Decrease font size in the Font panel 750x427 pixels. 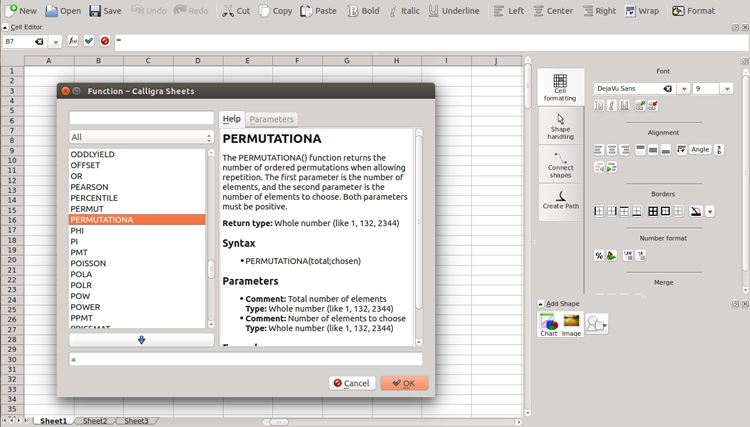click(x=653, y=106)
